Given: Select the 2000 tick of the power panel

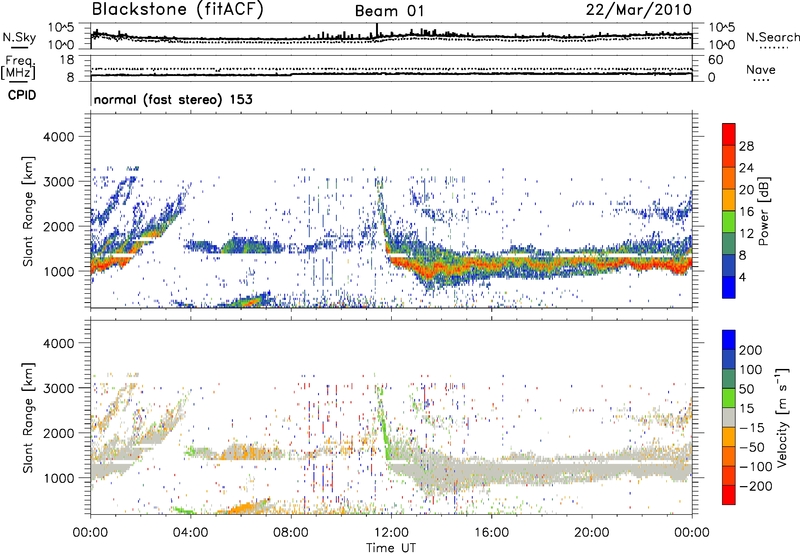Looking at the screenshot, I should (x=58, y=226).
